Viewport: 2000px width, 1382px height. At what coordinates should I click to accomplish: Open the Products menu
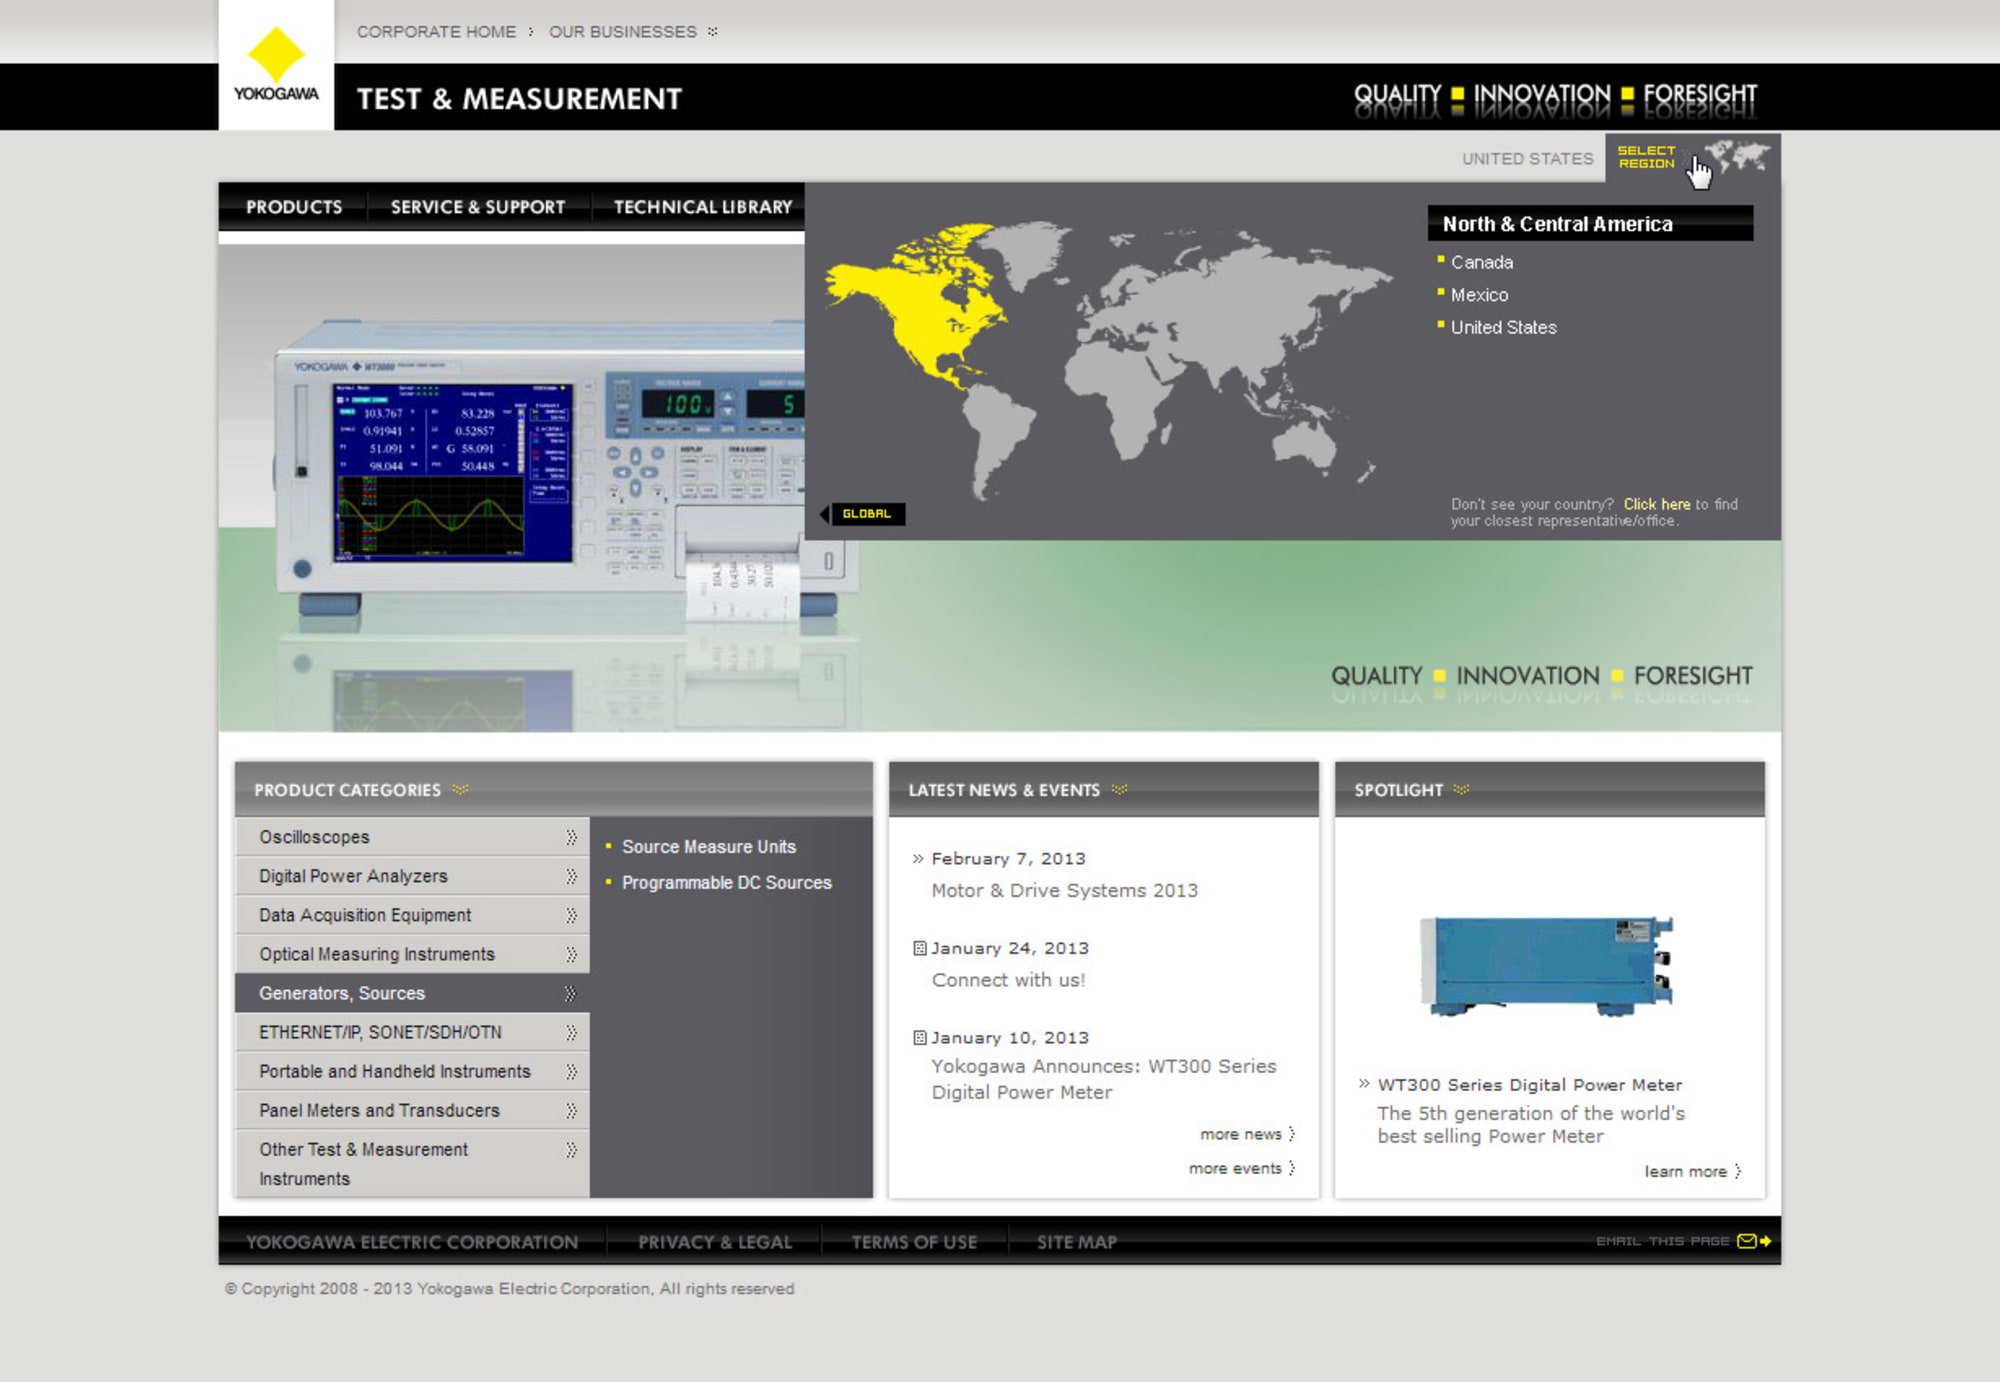point(294,207)
